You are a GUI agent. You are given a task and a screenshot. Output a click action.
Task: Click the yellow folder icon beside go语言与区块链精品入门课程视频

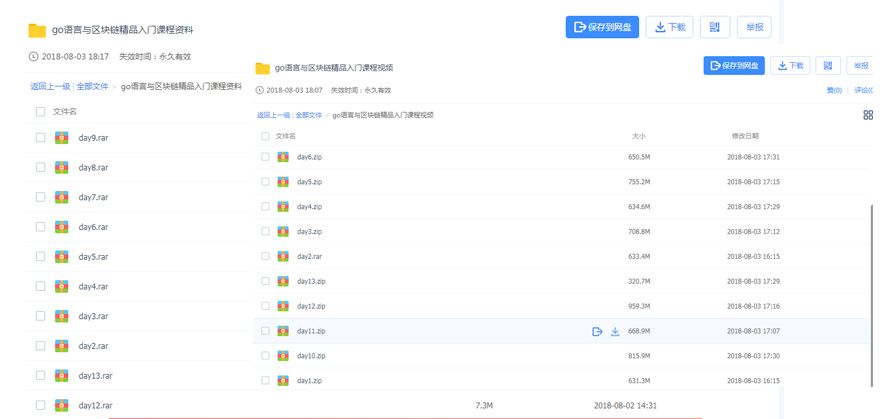coord(263,68)
